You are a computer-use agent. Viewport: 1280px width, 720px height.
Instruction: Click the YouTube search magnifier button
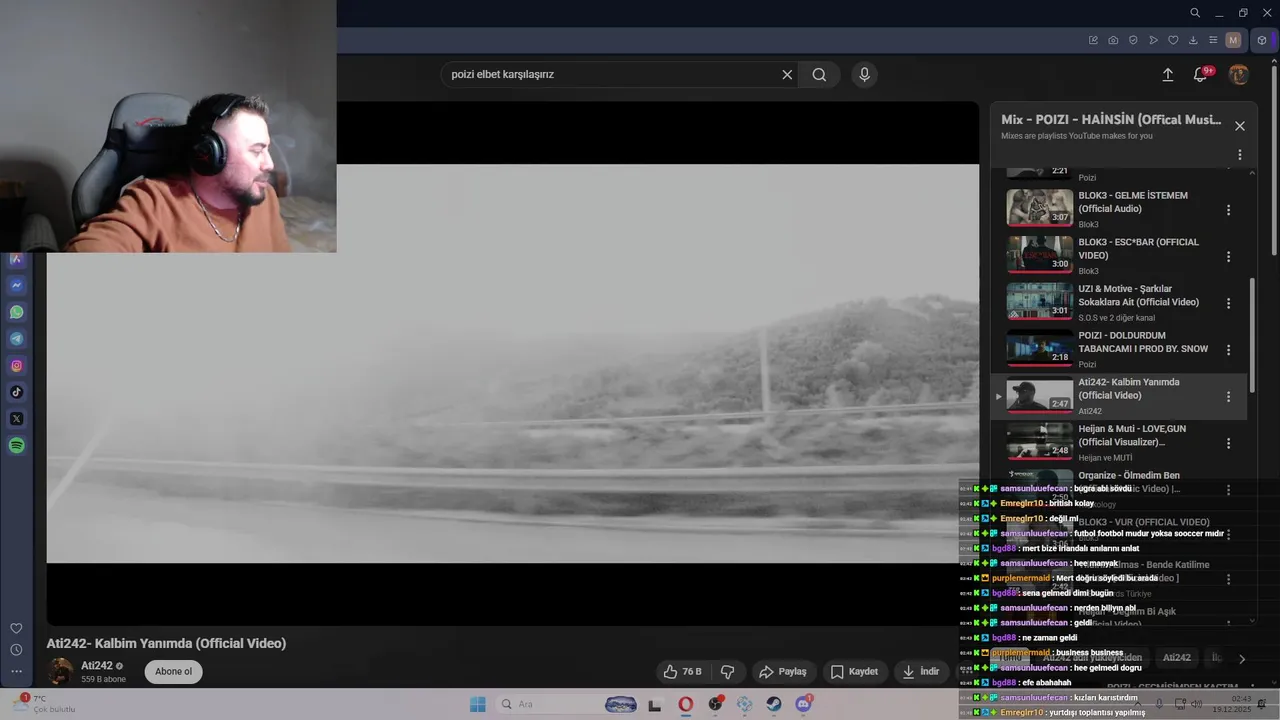(819, 75)
